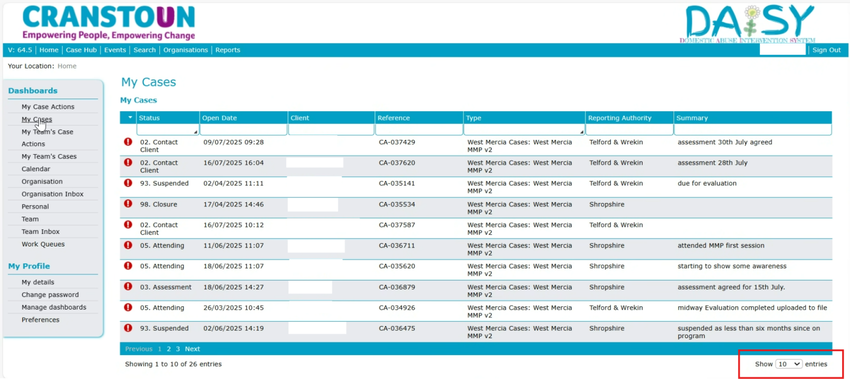
Task: Click the Home breadcrumb in Your Location
Action: click(x=67, y=66)
